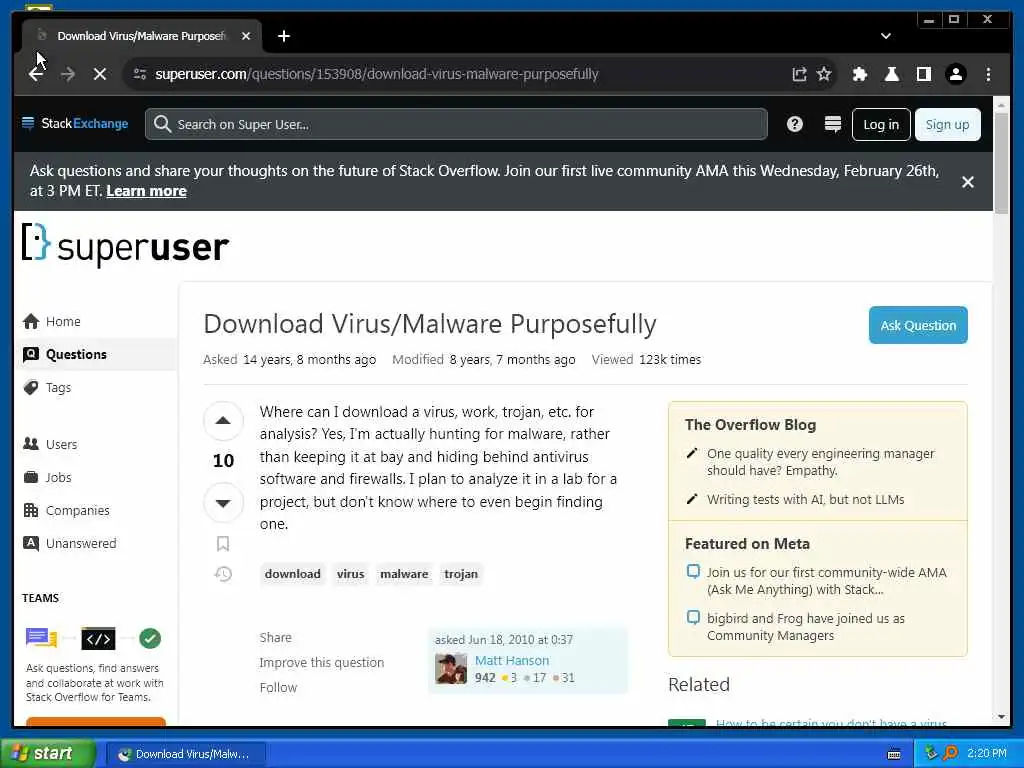Click the trojan tag
Viewport: 1024px width, 768px height.
tap(461, 574)
